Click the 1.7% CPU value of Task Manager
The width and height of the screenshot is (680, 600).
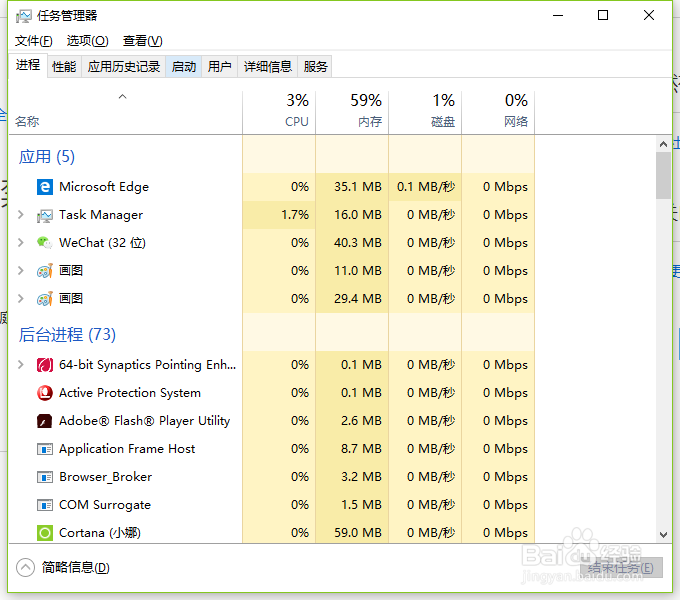tap(295, 215)
